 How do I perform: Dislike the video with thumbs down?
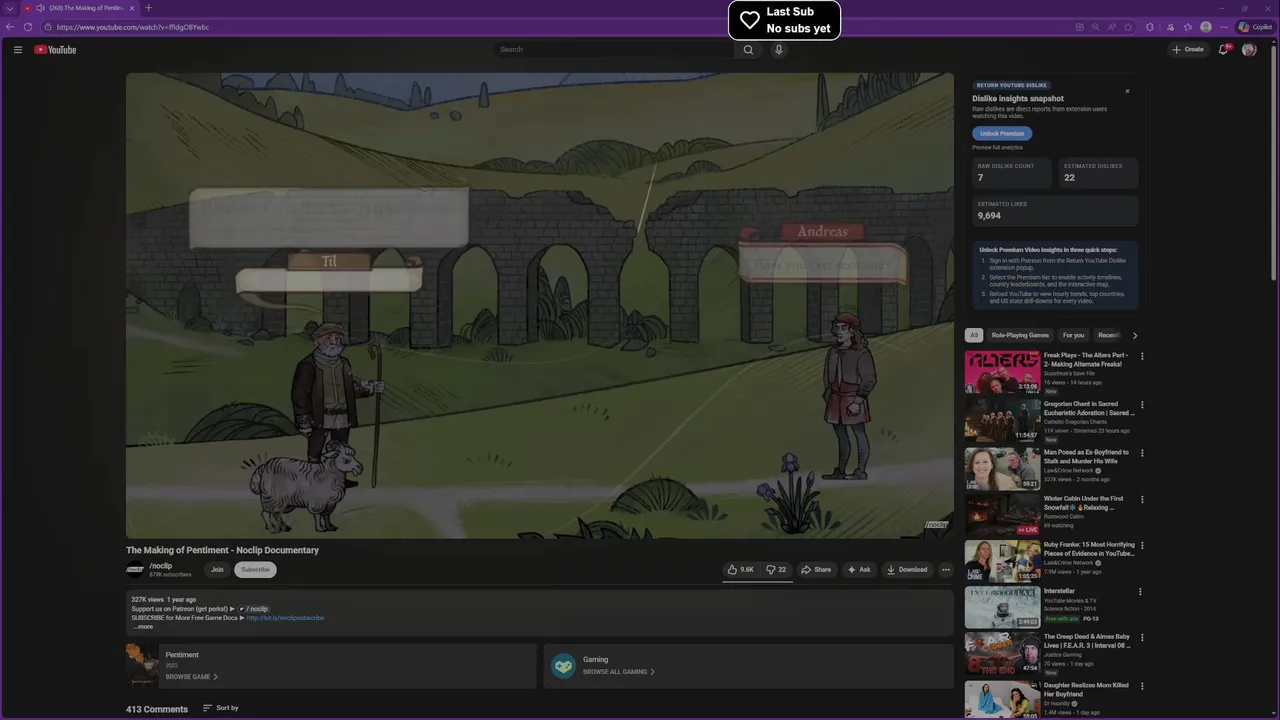[x=776, y=570]
